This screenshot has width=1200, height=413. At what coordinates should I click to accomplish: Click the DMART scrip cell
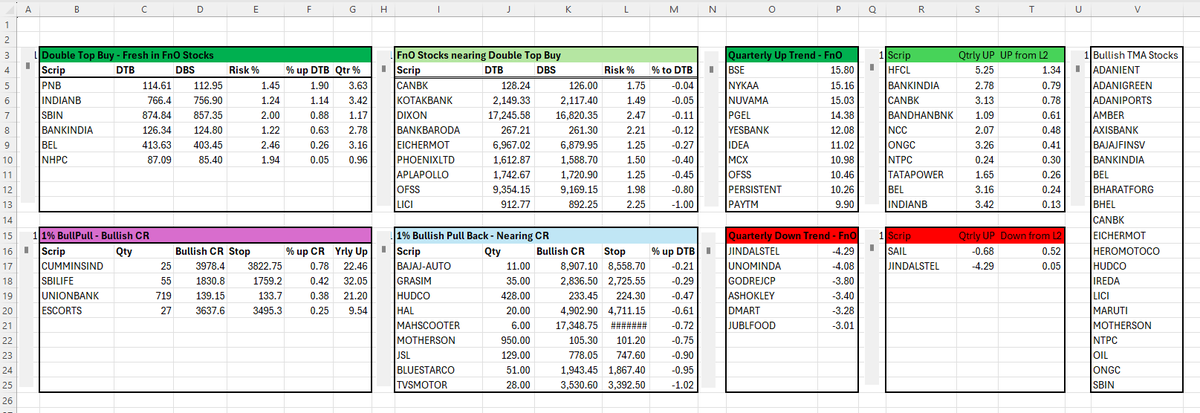coord(772,311)
